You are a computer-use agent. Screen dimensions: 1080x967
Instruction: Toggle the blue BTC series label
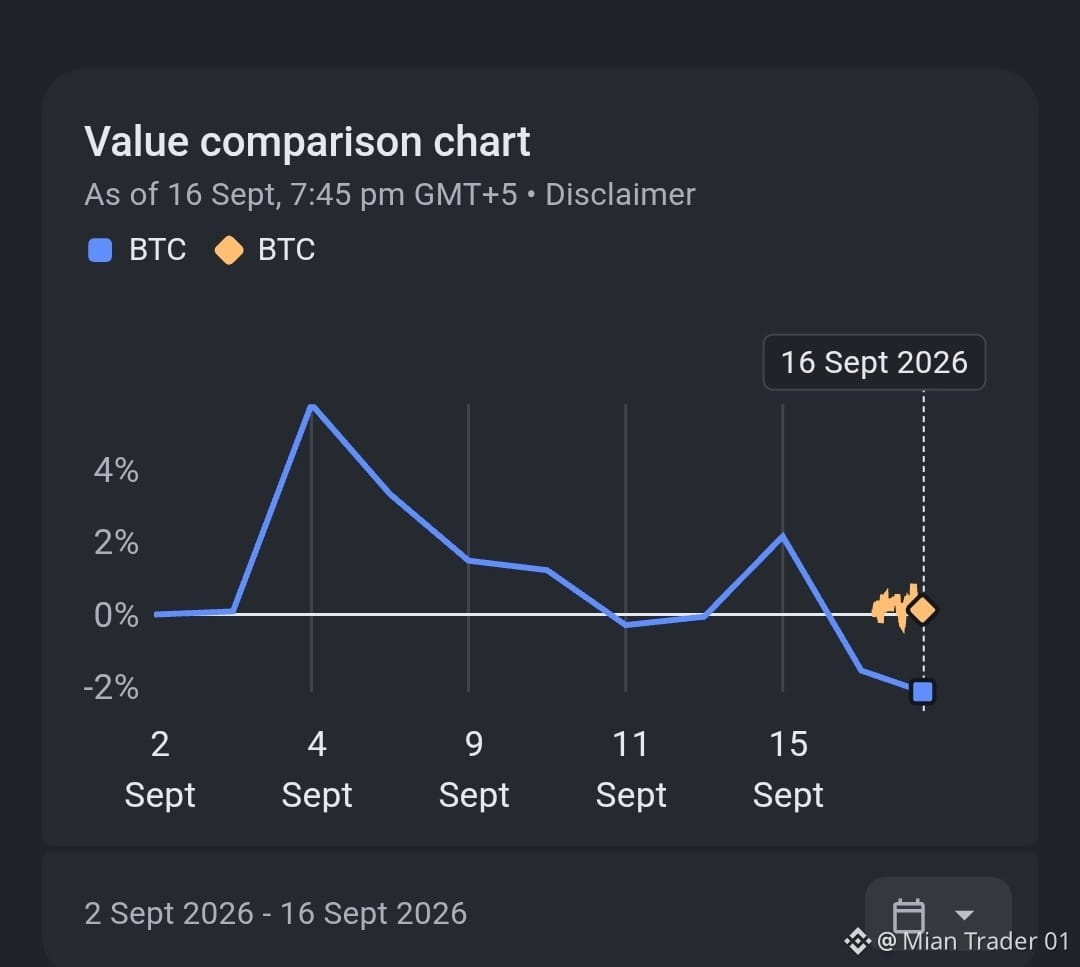pyautogui.click(x=158, y=249)
